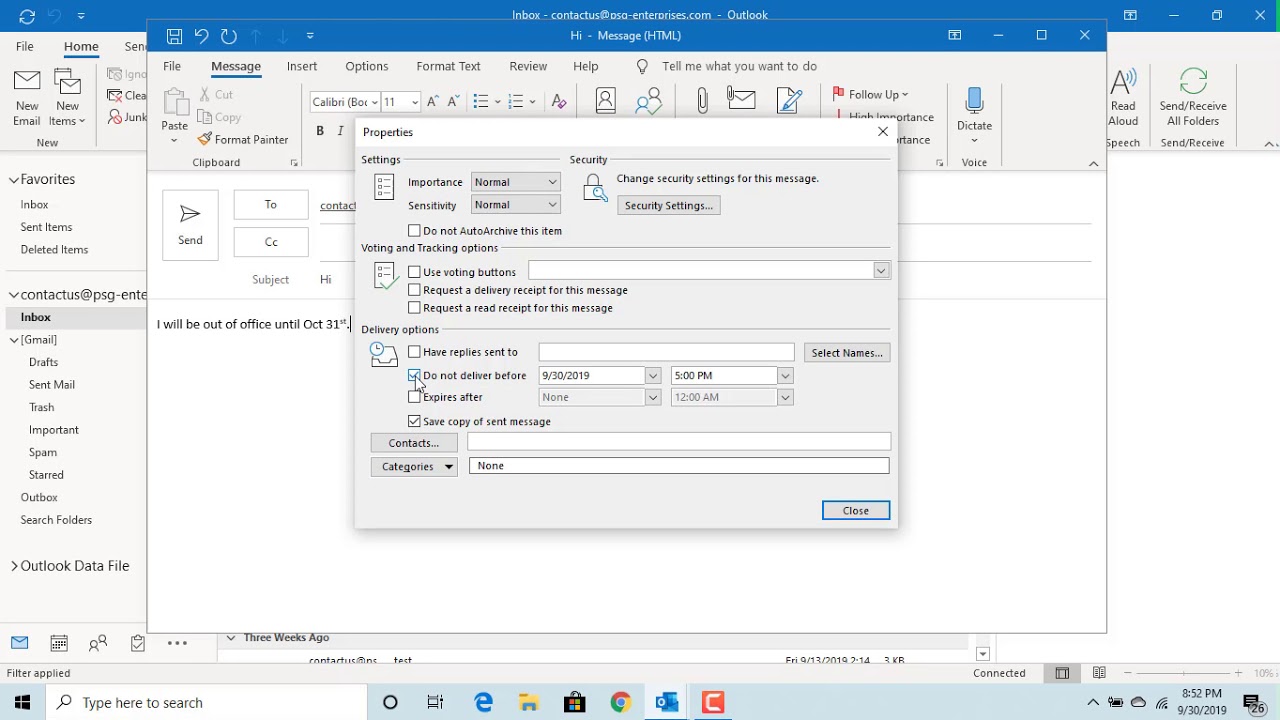
Task: Enable Expires after checkbox
Action: (414, 397)
